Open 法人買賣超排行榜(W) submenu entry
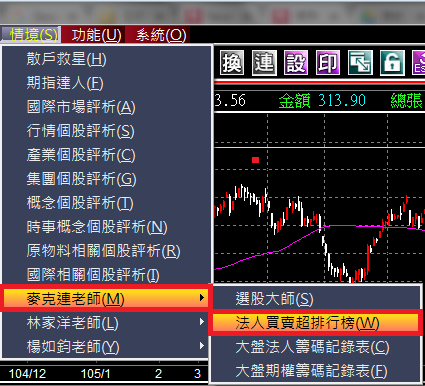425x386 pixels. [316, 323]
